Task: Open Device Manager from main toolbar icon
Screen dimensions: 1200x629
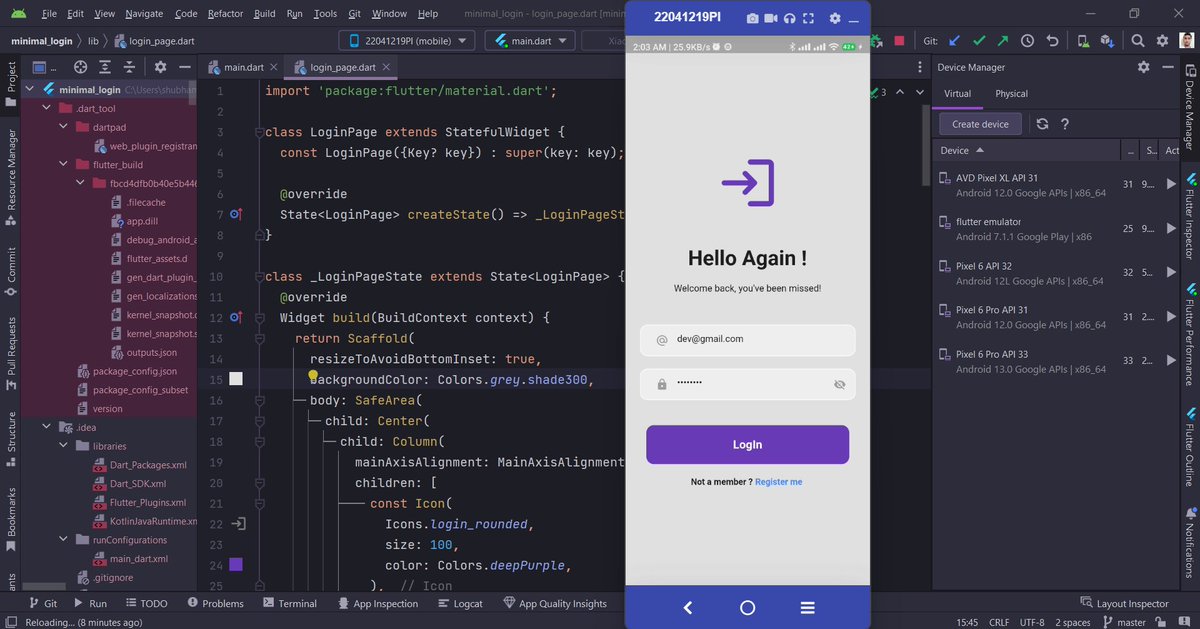Action: click(x=1084, y=41)
